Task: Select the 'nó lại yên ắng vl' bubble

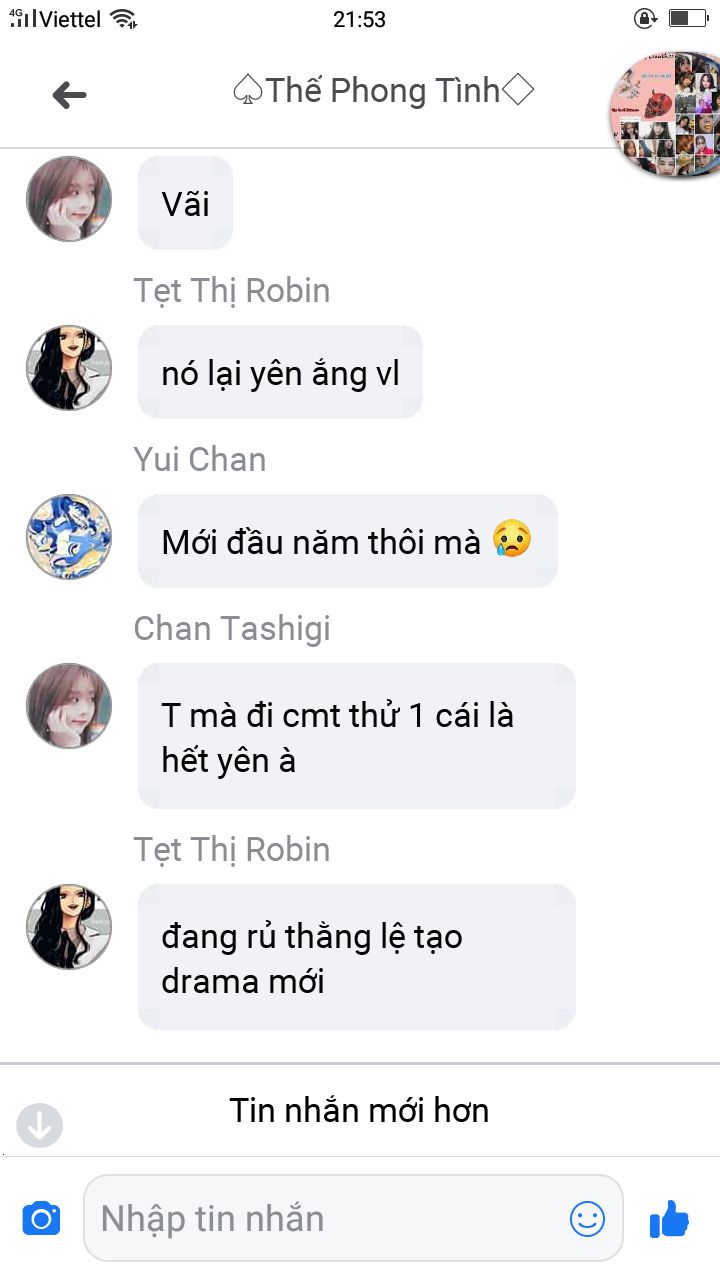Action: point(280,372)
